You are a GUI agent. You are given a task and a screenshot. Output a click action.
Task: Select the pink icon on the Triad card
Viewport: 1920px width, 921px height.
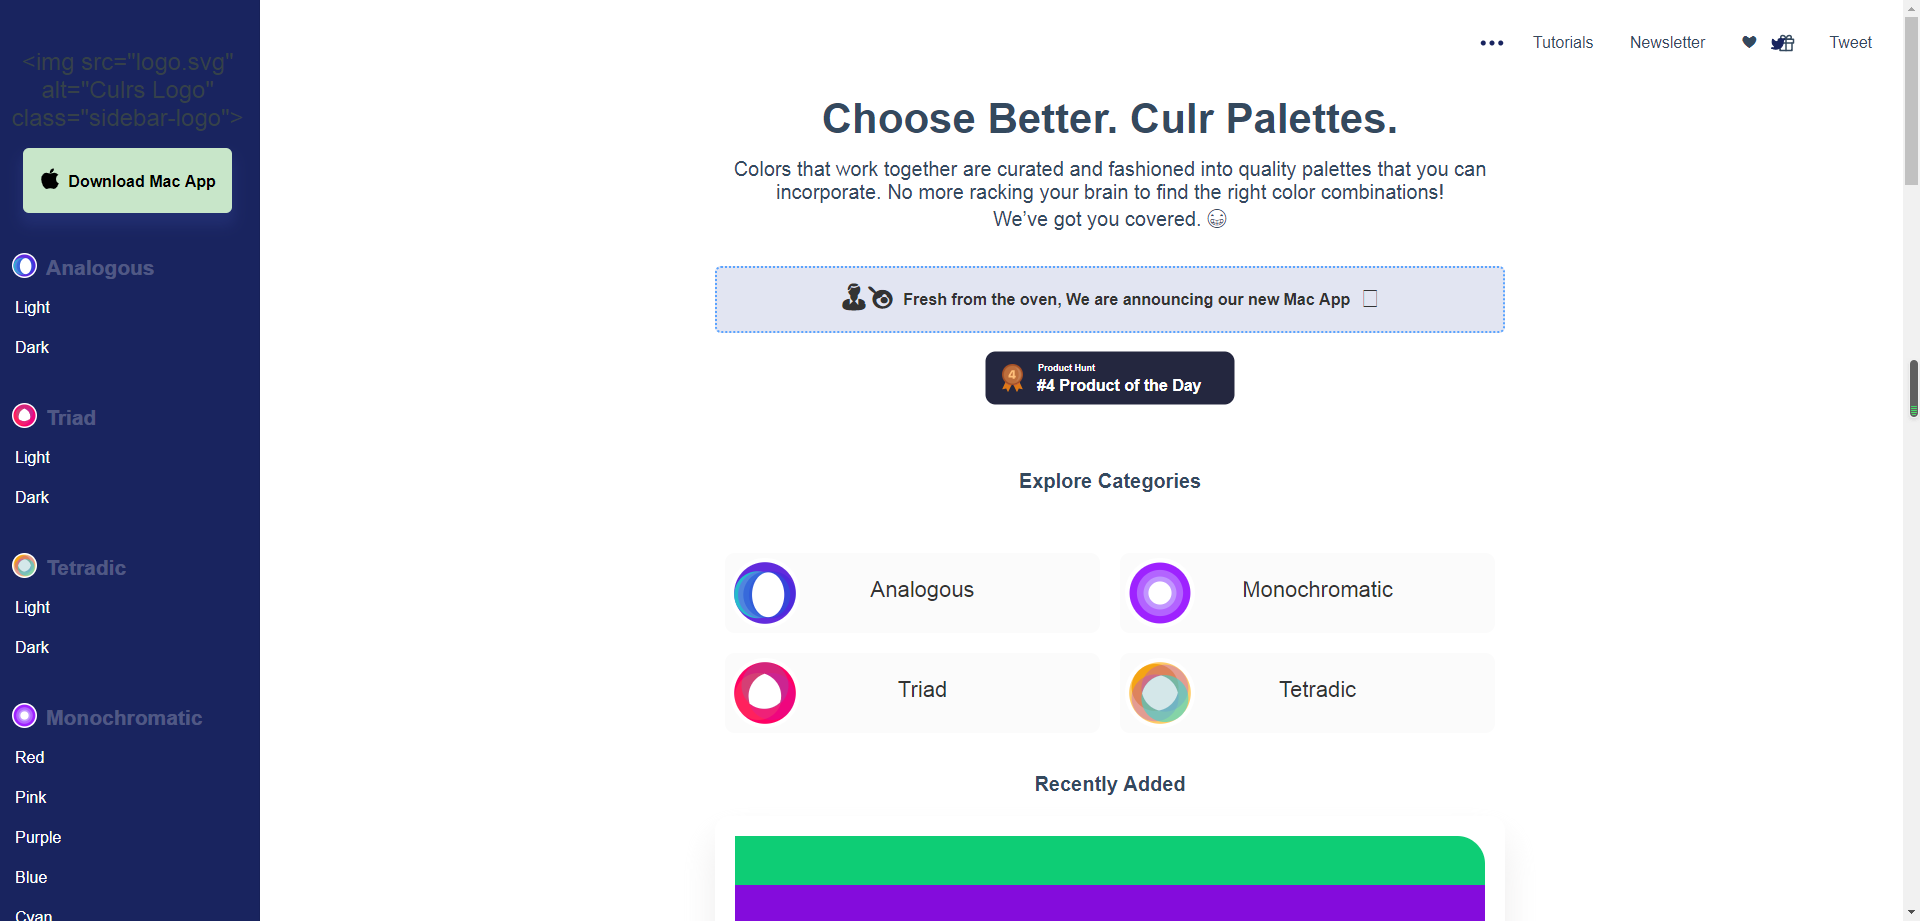[x=765, y=693]
